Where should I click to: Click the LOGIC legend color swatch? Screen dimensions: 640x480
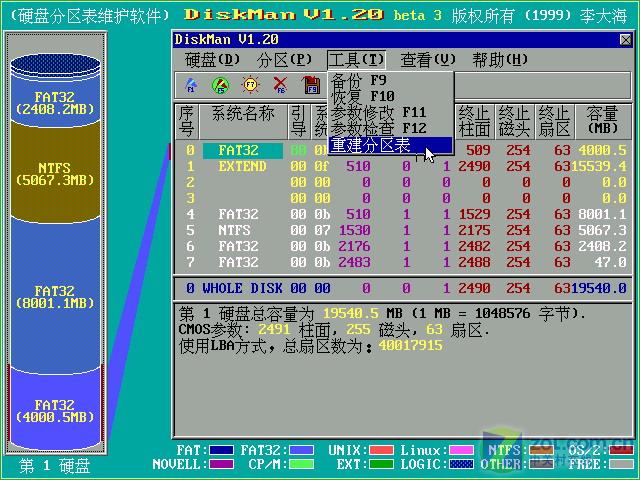tap(461, 464)
